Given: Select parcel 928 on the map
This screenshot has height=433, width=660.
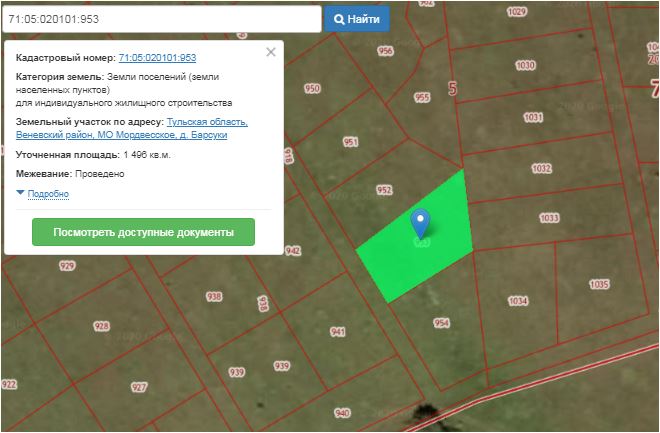Looking at the screenshot, I should click(101, 326).
